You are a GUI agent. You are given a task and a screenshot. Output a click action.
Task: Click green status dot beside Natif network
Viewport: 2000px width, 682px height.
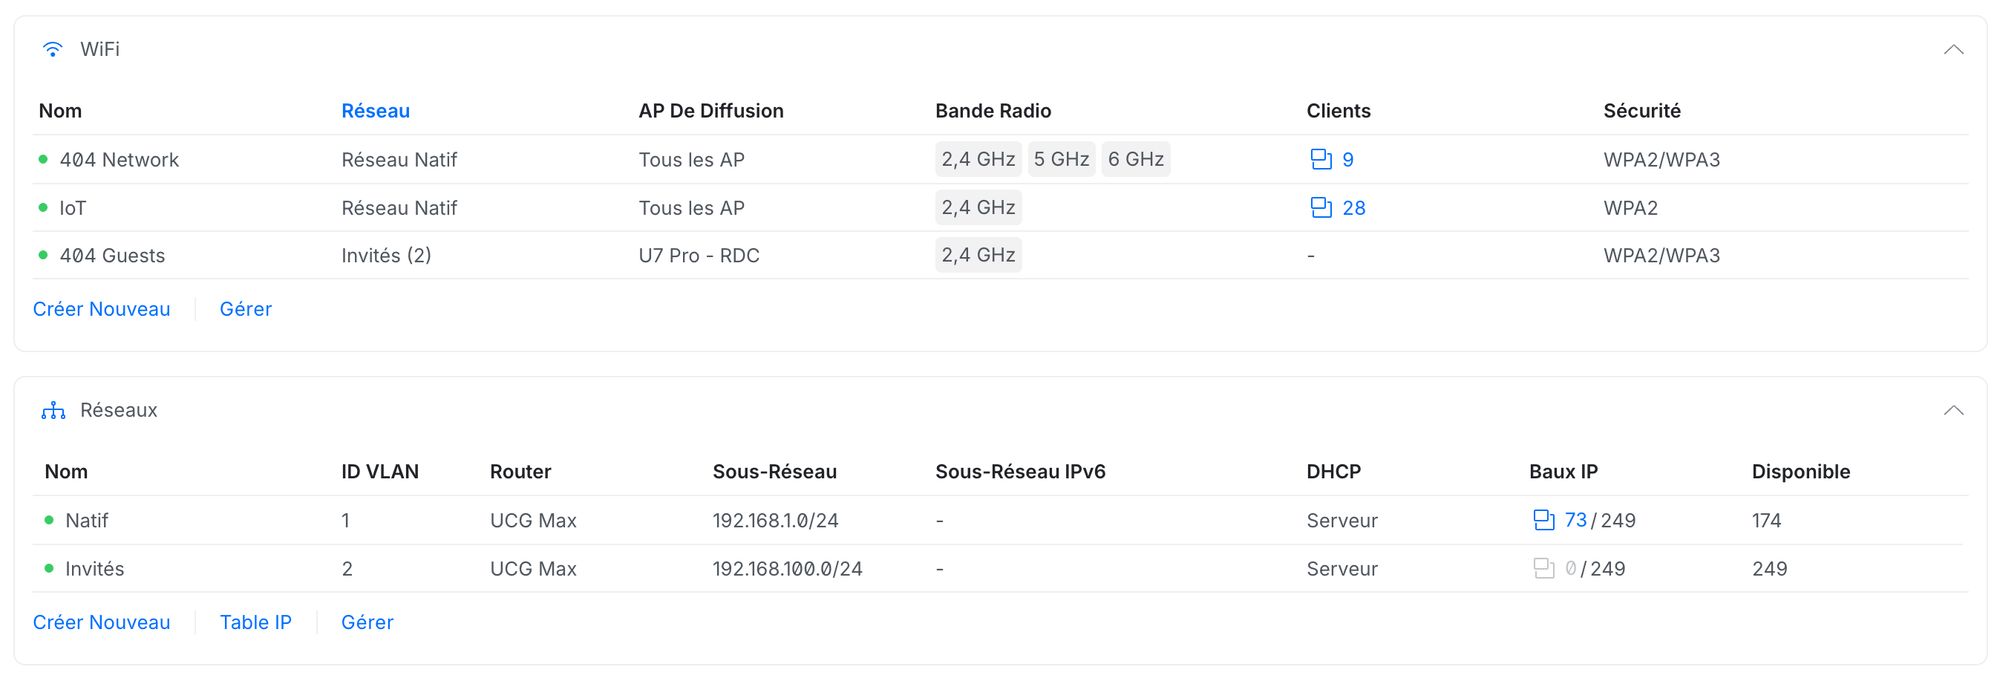pyautogui.click(x=49, y=520)
